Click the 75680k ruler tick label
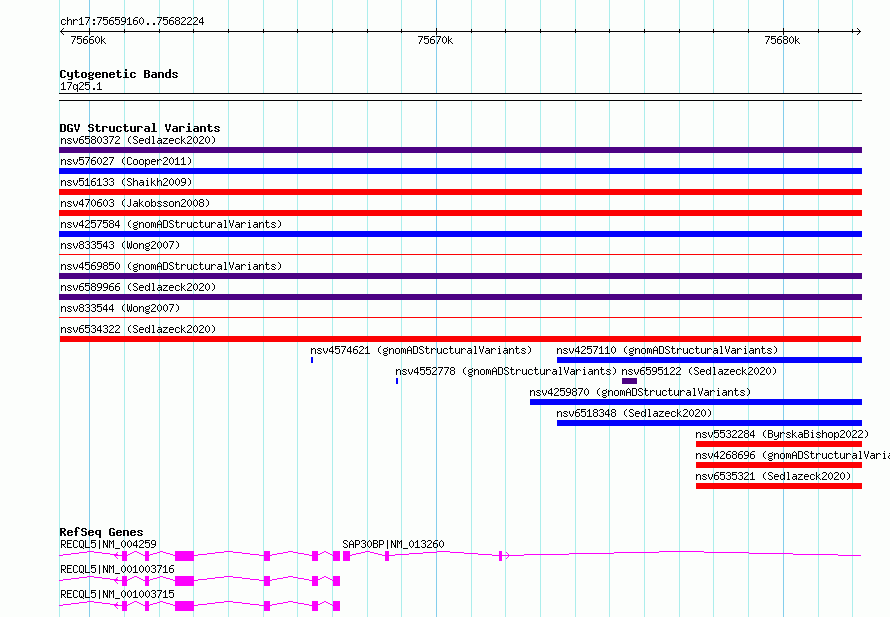890x617 pixels. click(782, 40)
